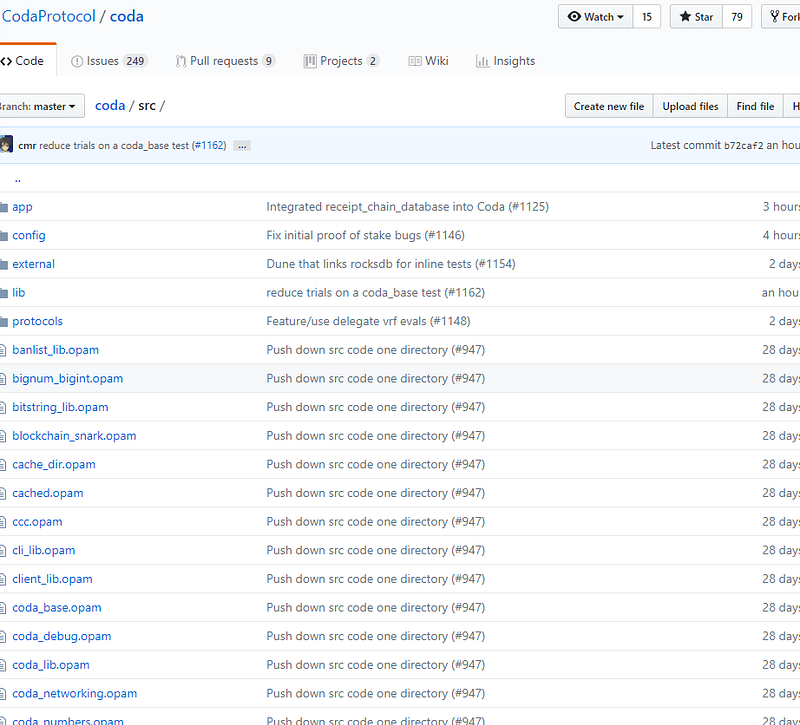The width and height of the screenshot is (800, 725).
Task: Open blockchain_snark.opam file
Action: click(74, 436)
